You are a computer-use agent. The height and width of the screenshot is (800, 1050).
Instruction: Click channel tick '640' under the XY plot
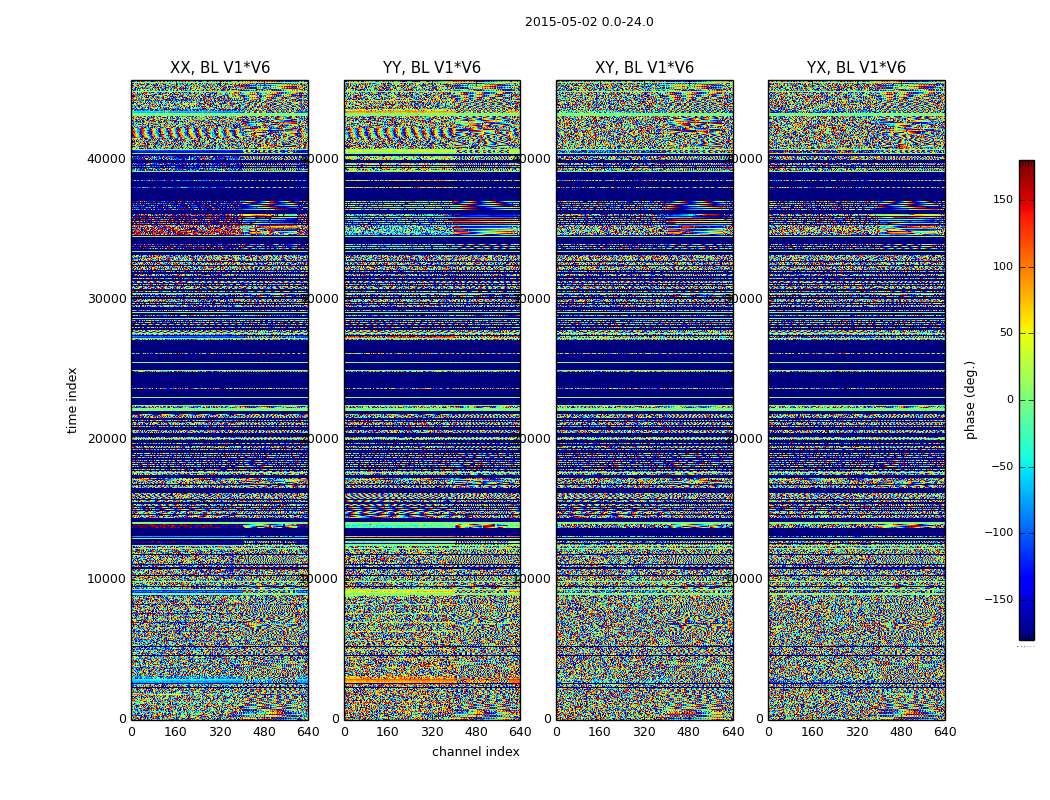(x=733, y=732)
